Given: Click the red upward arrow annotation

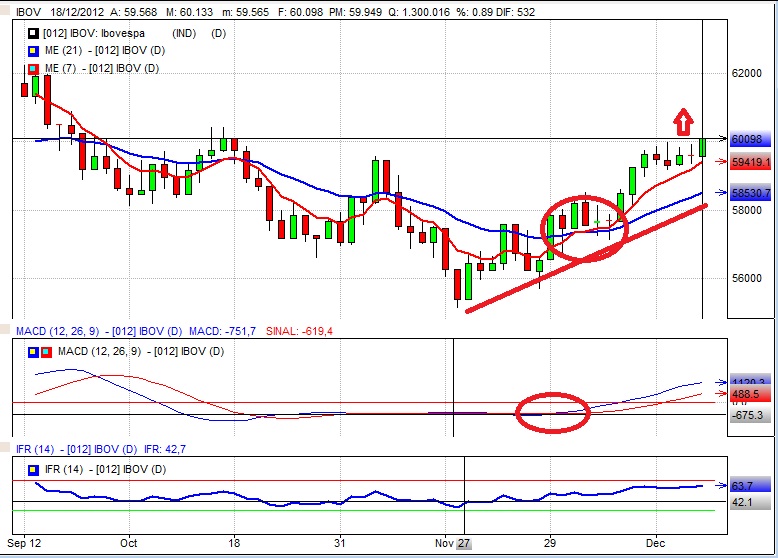Looking at the screenshot, I should coord(682,121).
